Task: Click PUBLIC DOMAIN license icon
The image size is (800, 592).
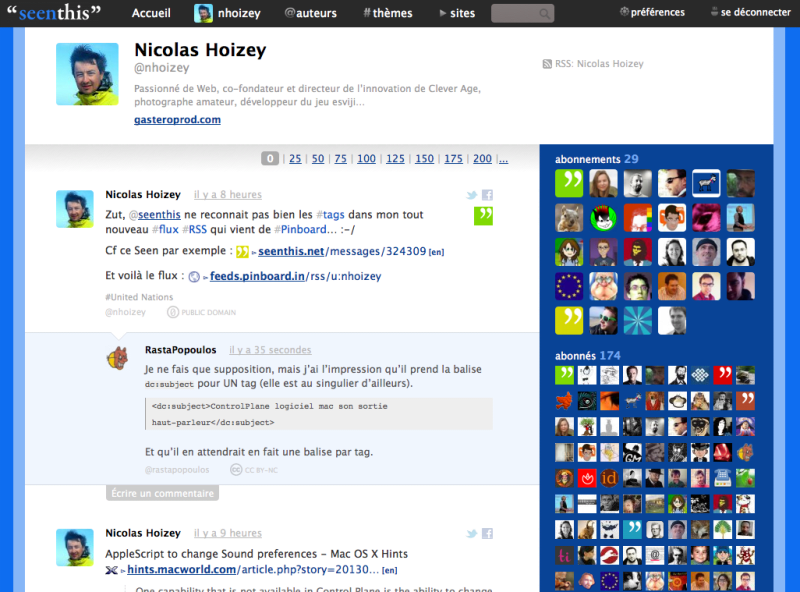Action: pos(173,312)
